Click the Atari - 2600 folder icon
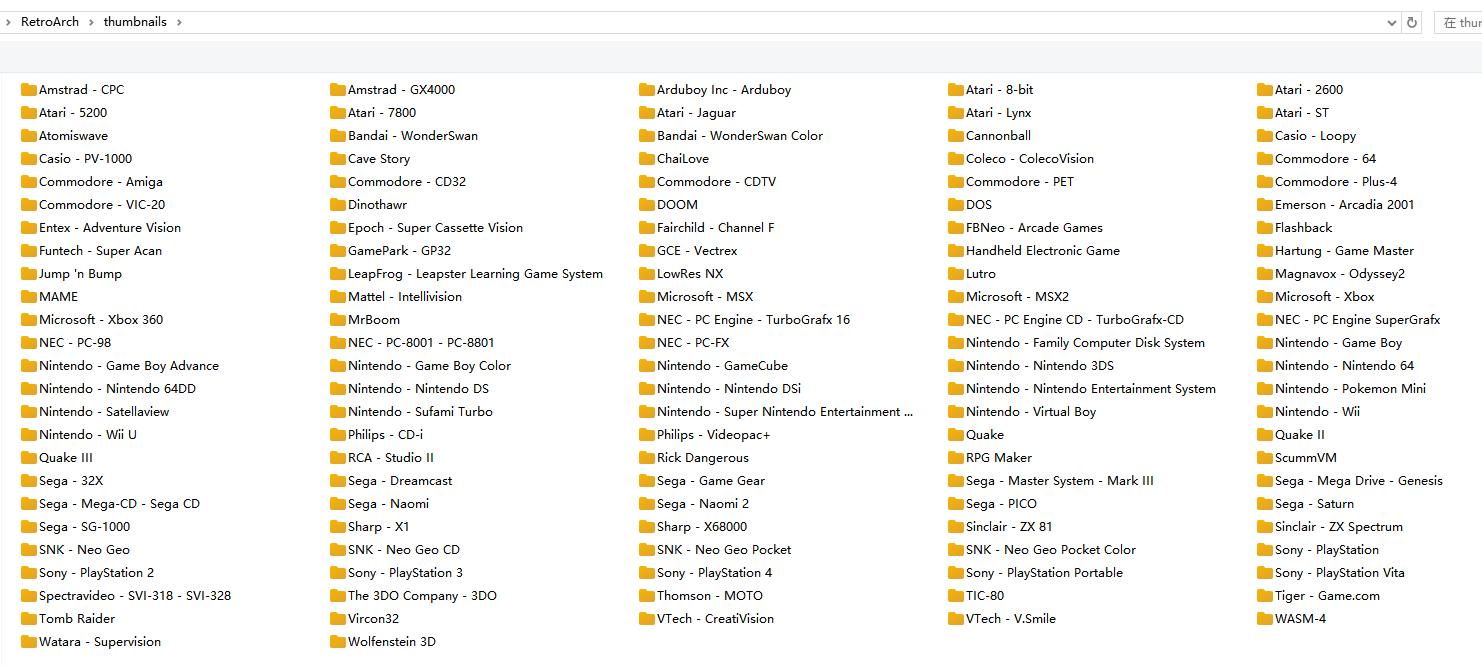 (1264, 90)
